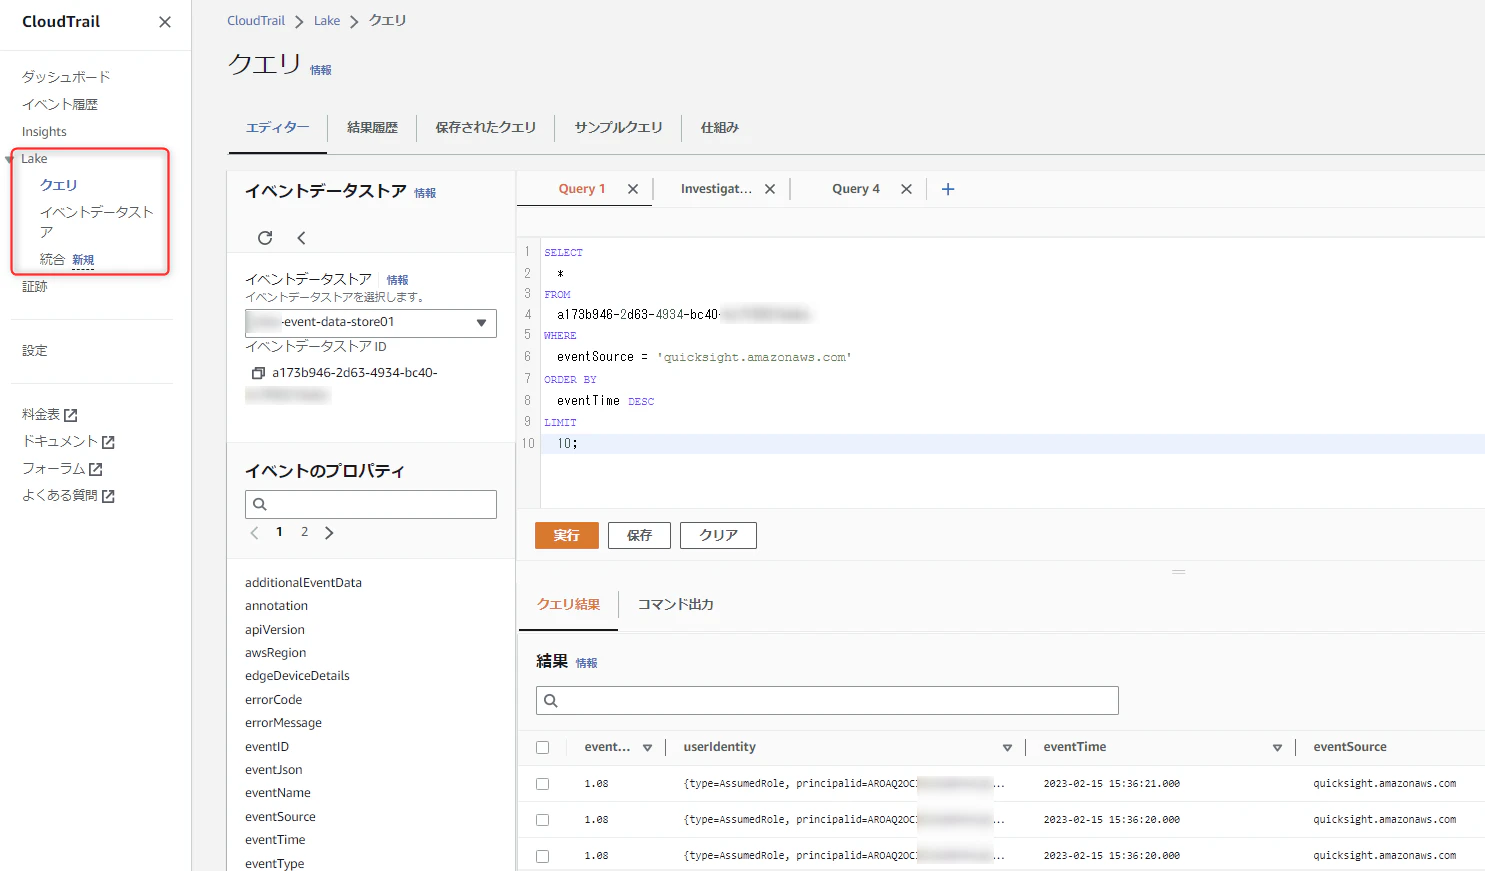The height and width of the screenshot is (871, 1485).
Task: Toggle the select-all results checkbox
Action: point(543,747)
